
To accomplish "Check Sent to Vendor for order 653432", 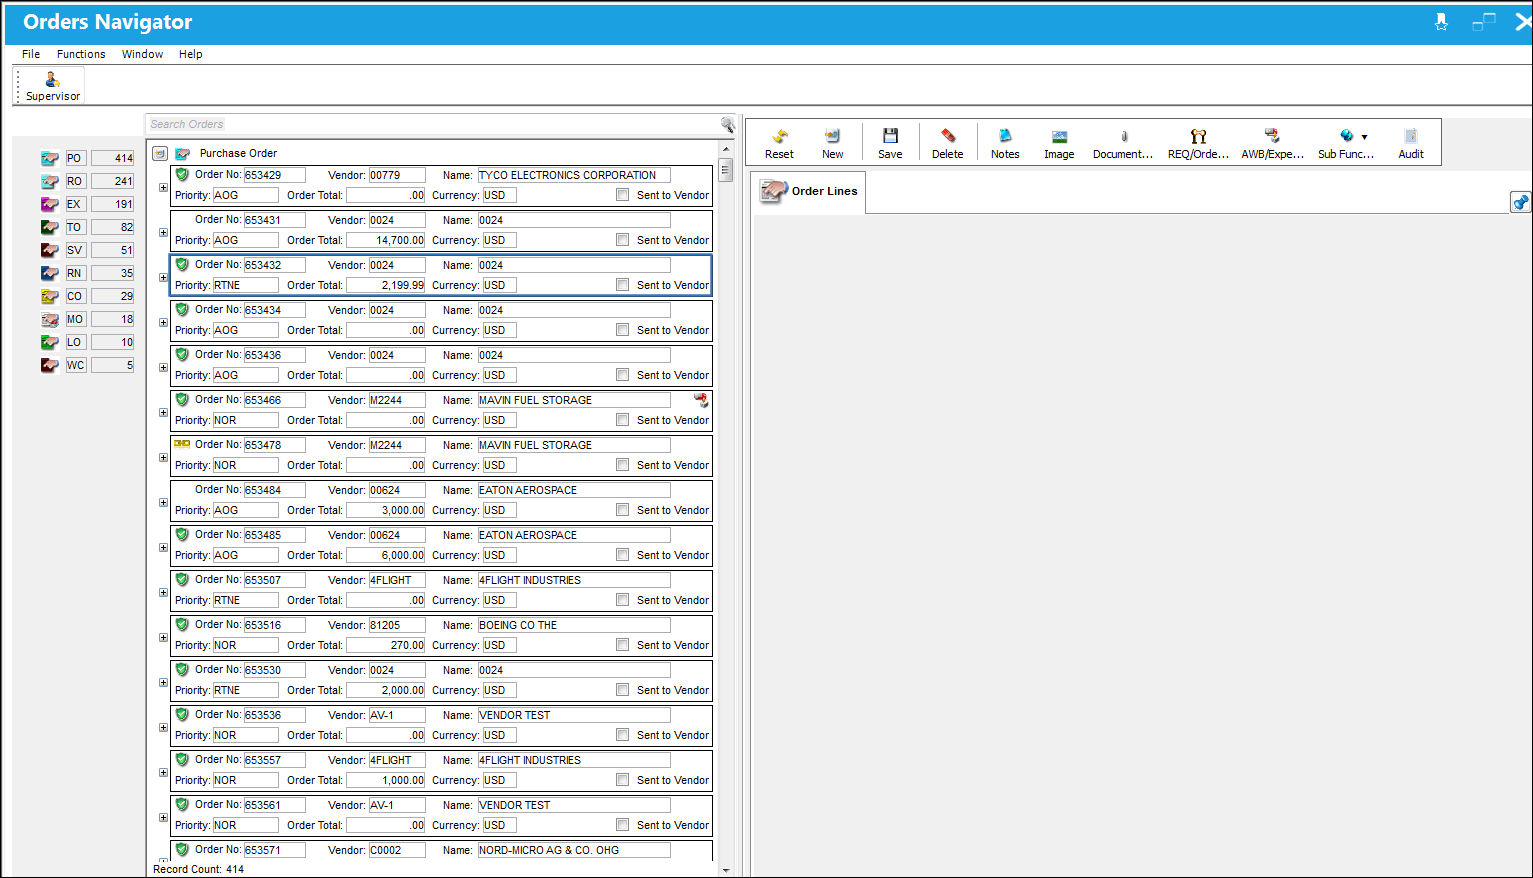I will pos(623,285).
